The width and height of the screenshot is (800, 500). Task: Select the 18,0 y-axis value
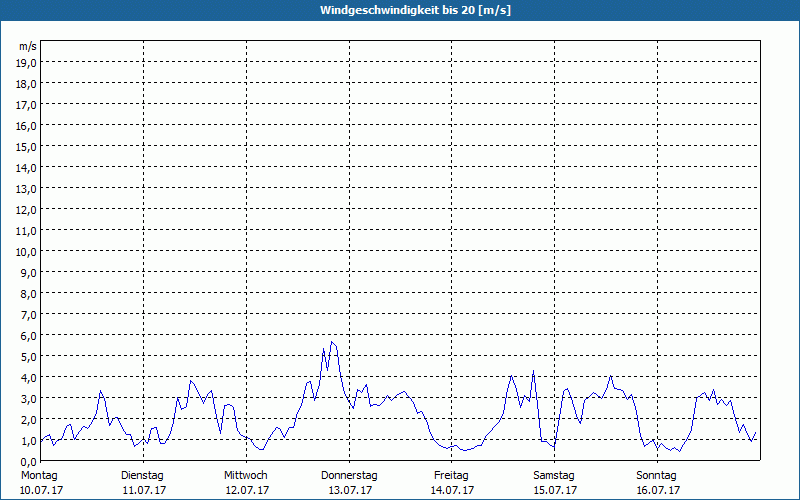pos(26,84)
